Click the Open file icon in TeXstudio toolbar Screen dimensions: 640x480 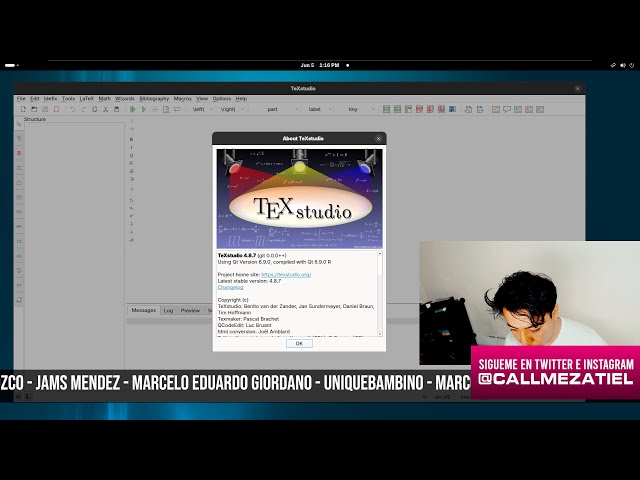[34, 109]
